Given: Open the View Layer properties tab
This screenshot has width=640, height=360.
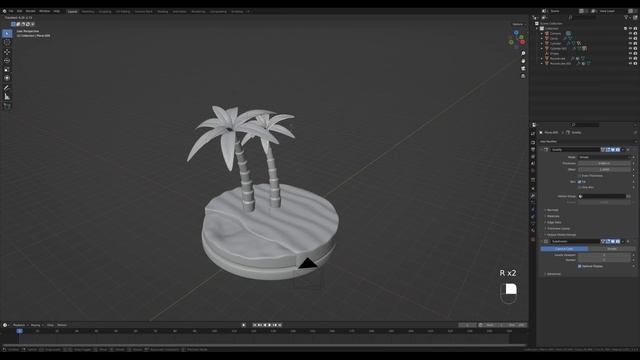Looking at the screenshot, I should pyautogui.click(x=533, y=156).
